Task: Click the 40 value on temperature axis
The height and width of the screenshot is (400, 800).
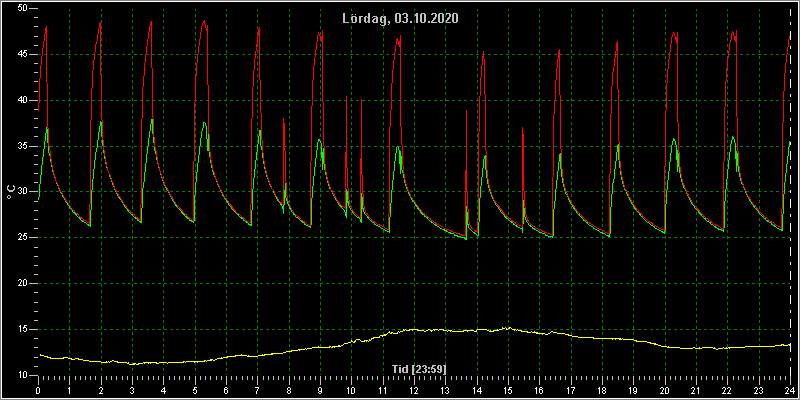Action: click(x=24, y=101)
